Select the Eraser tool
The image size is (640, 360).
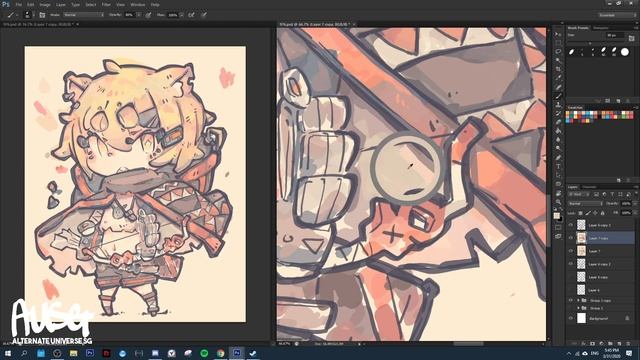[x=558, y=122]
